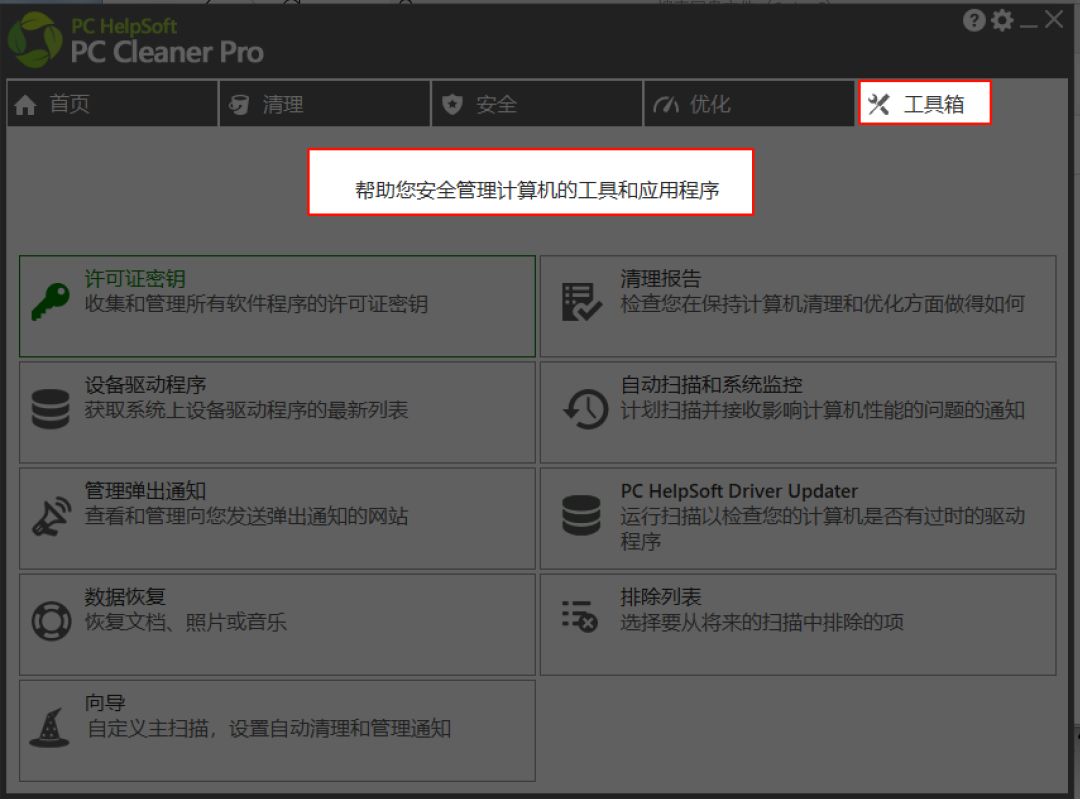This screenshot has height=799, width=1080.
Task: Switch to the 首页 tab
Action: pos(112,103)
